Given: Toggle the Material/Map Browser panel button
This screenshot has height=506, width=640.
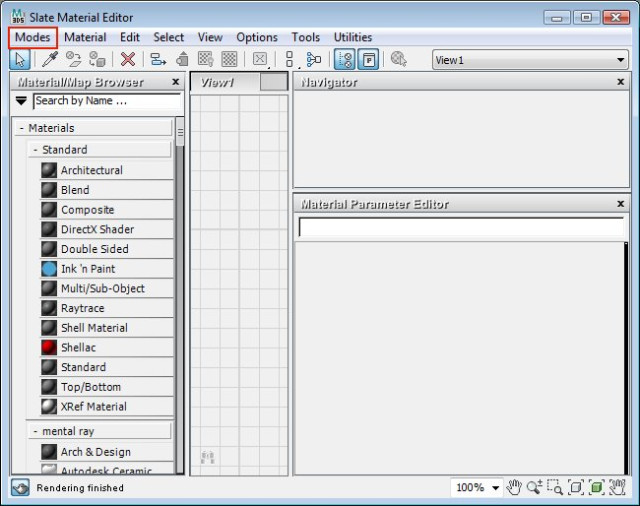Looking at the screenshot, I should point(344,59).
